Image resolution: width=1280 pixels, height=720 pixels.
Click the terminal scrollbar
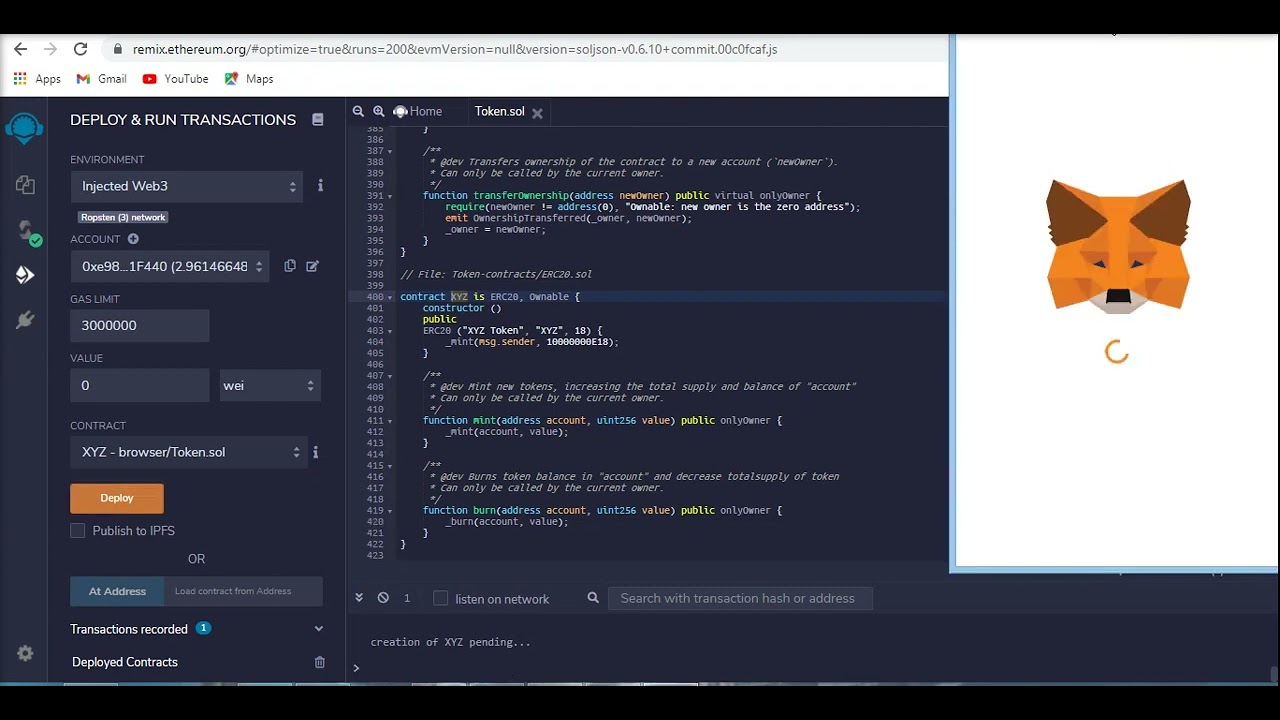pyautogui.click(x=1273, y=674)
